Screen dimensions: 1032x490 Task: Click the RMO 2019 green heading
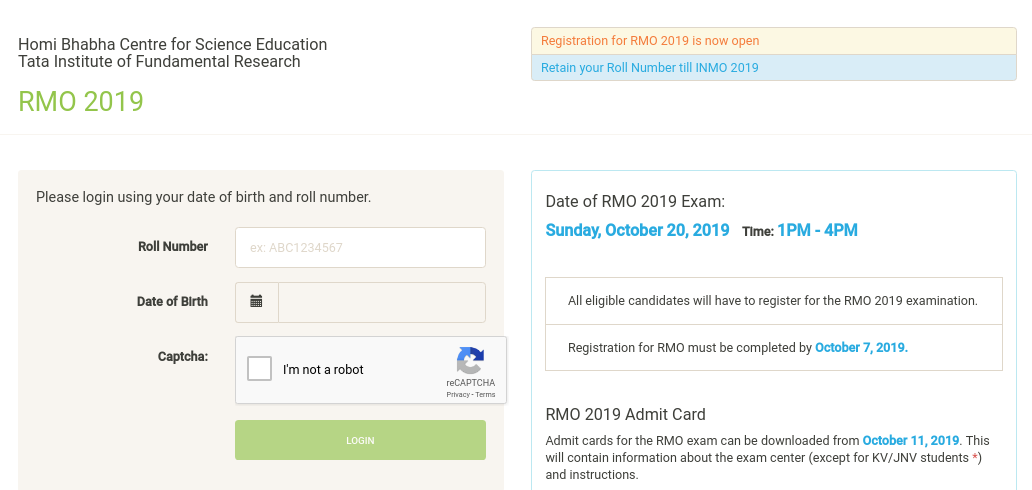[81, 101]
